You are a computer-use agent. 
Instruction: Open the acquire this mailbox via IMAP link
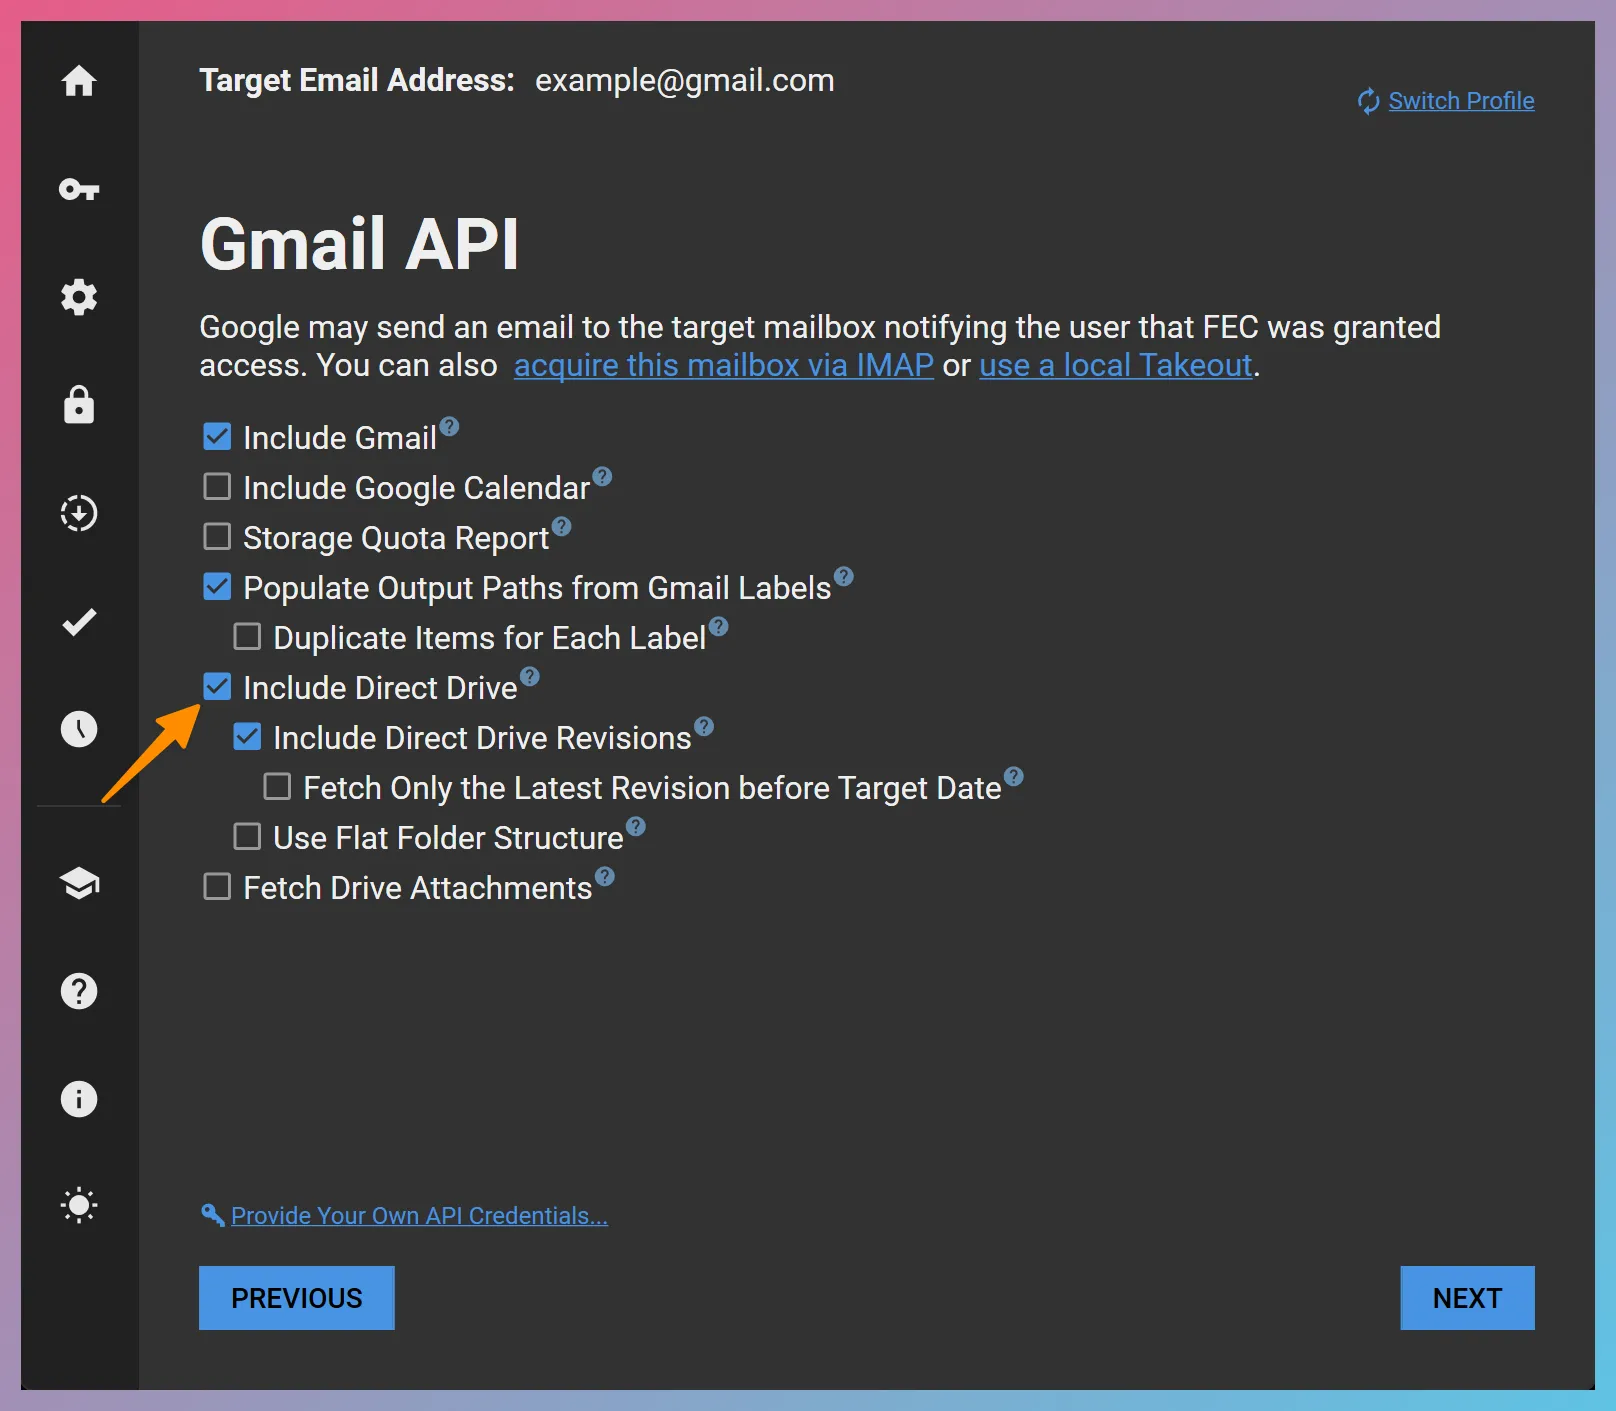tap(724, 365)
